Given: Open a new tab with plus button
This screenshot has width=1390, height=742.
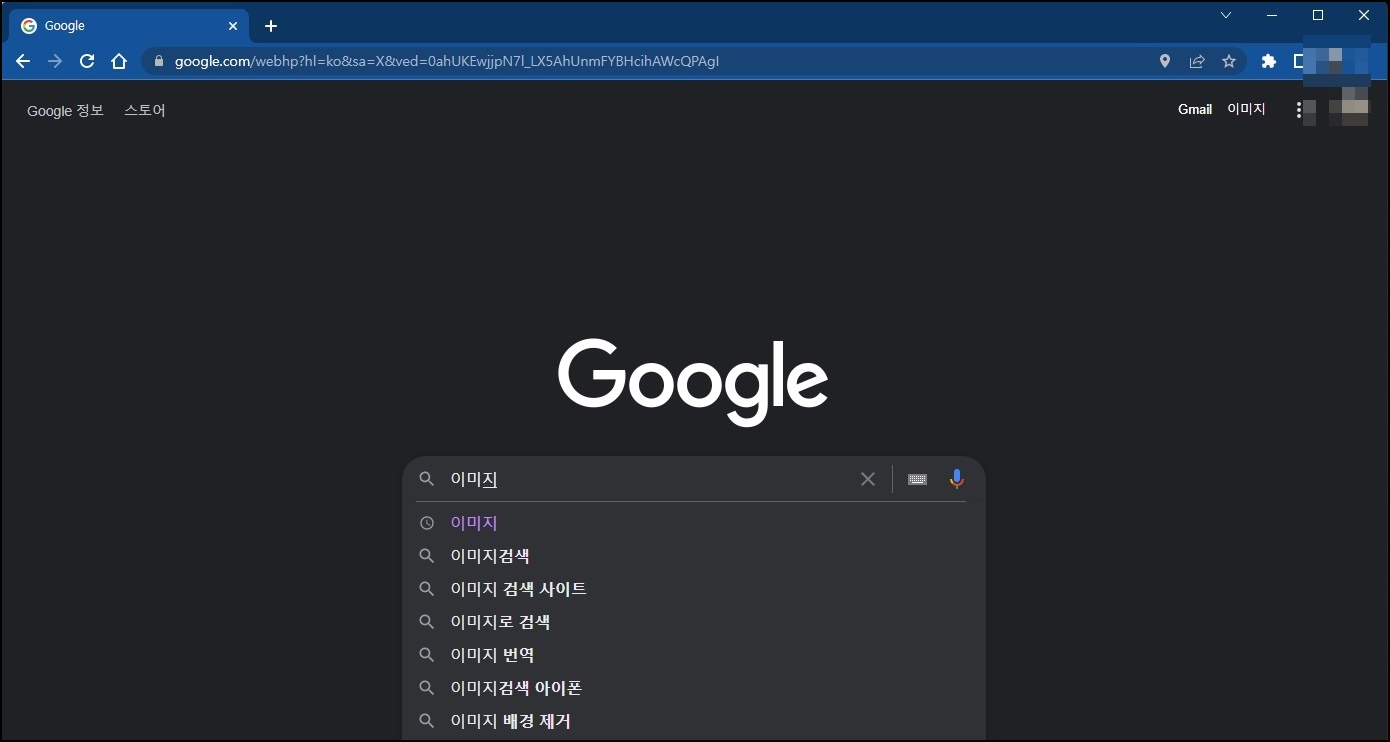Looking at the screenshot, I should point(271,26).
